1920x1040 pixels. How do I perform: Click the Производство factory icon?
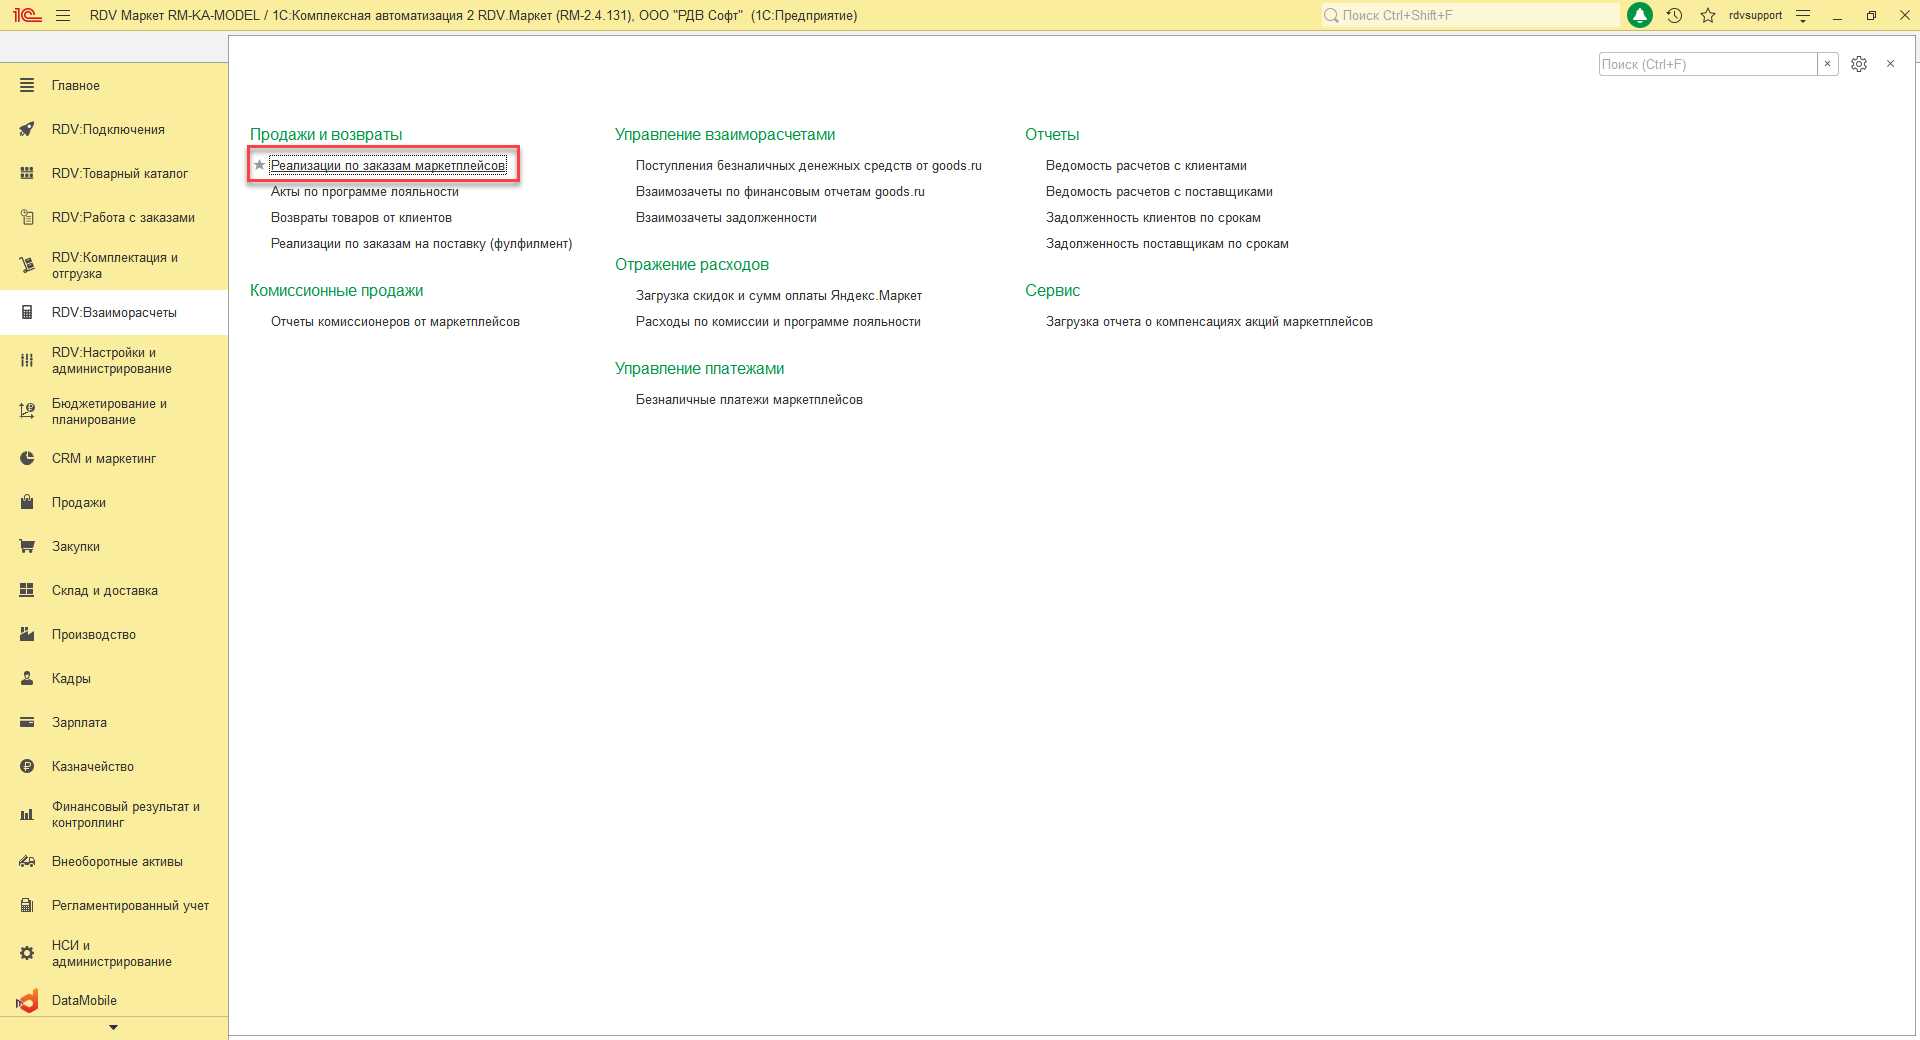27,635
